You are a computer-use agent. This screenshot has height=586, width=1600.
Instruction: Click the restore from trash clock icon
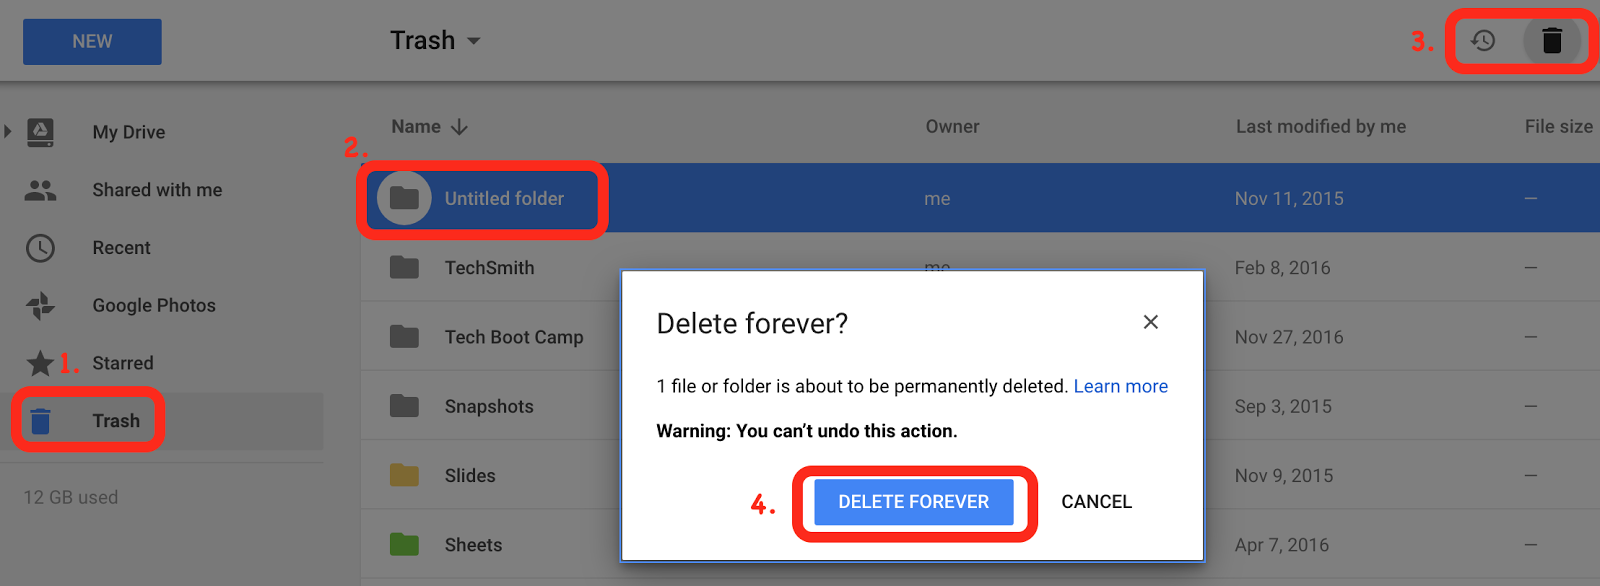(x=1483, y=41)
